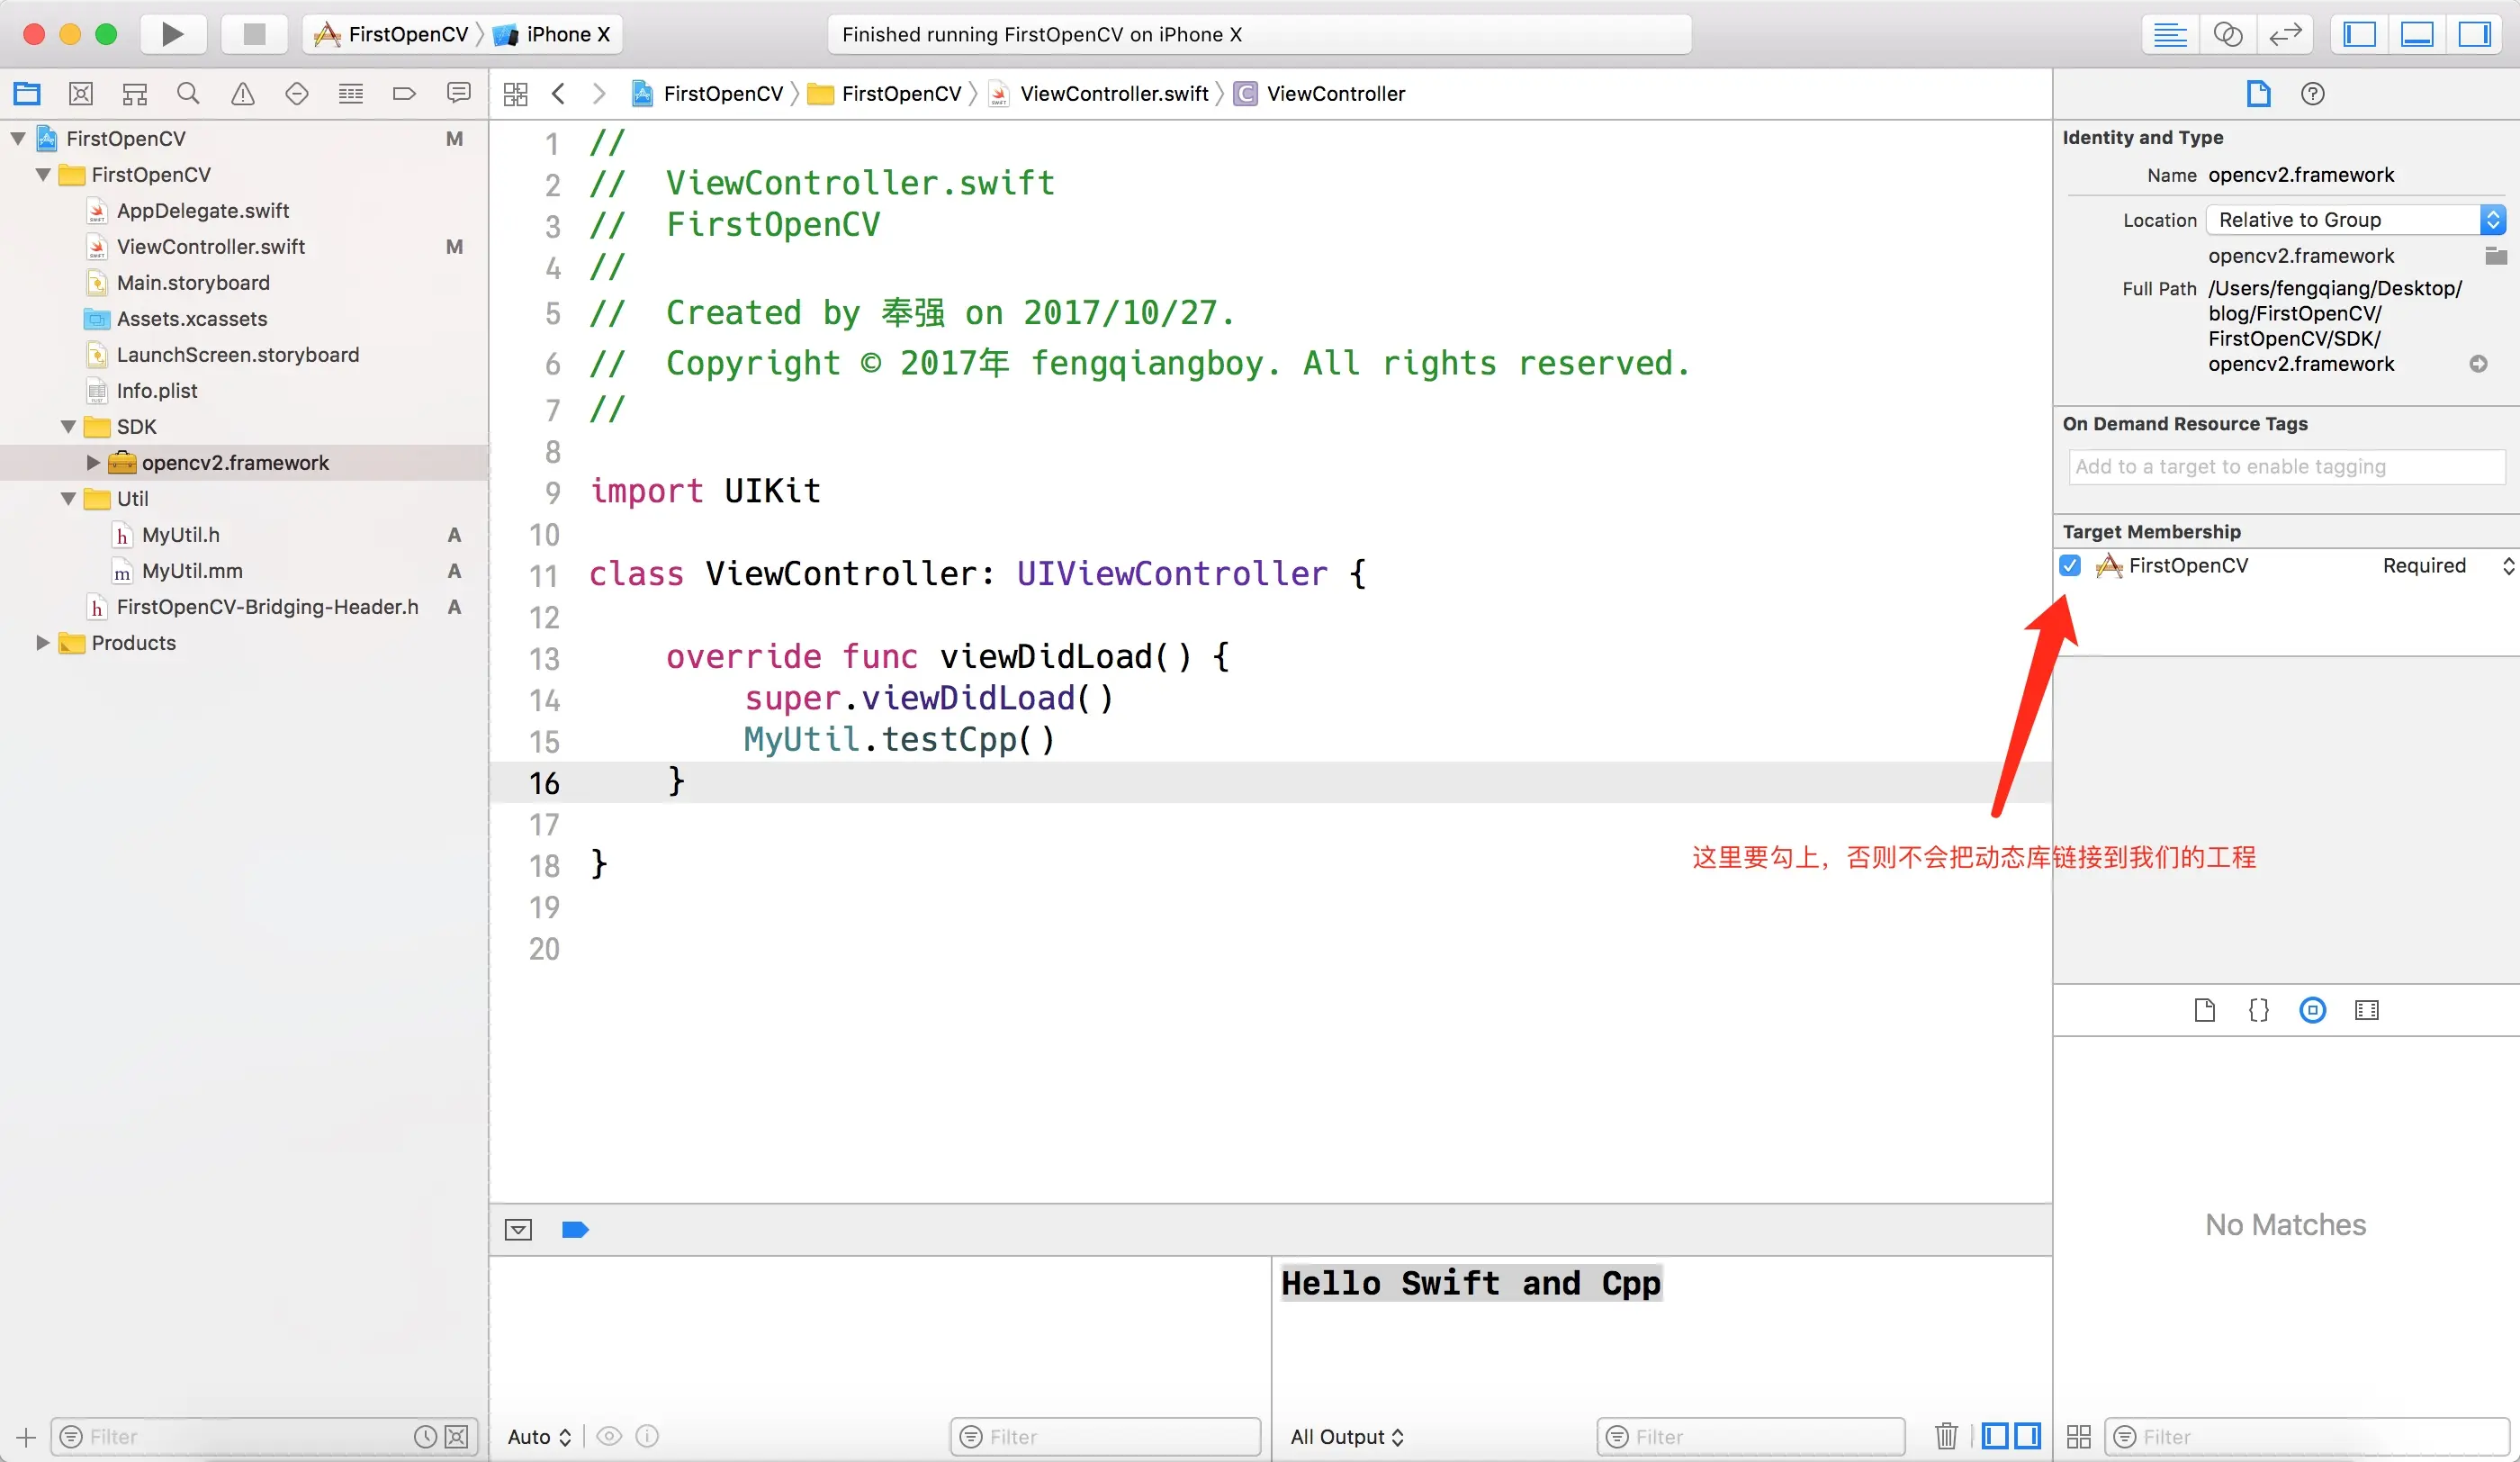Open Location Relative to Group dropdown
The image size is (2520, 1462).
(2355, 219)
